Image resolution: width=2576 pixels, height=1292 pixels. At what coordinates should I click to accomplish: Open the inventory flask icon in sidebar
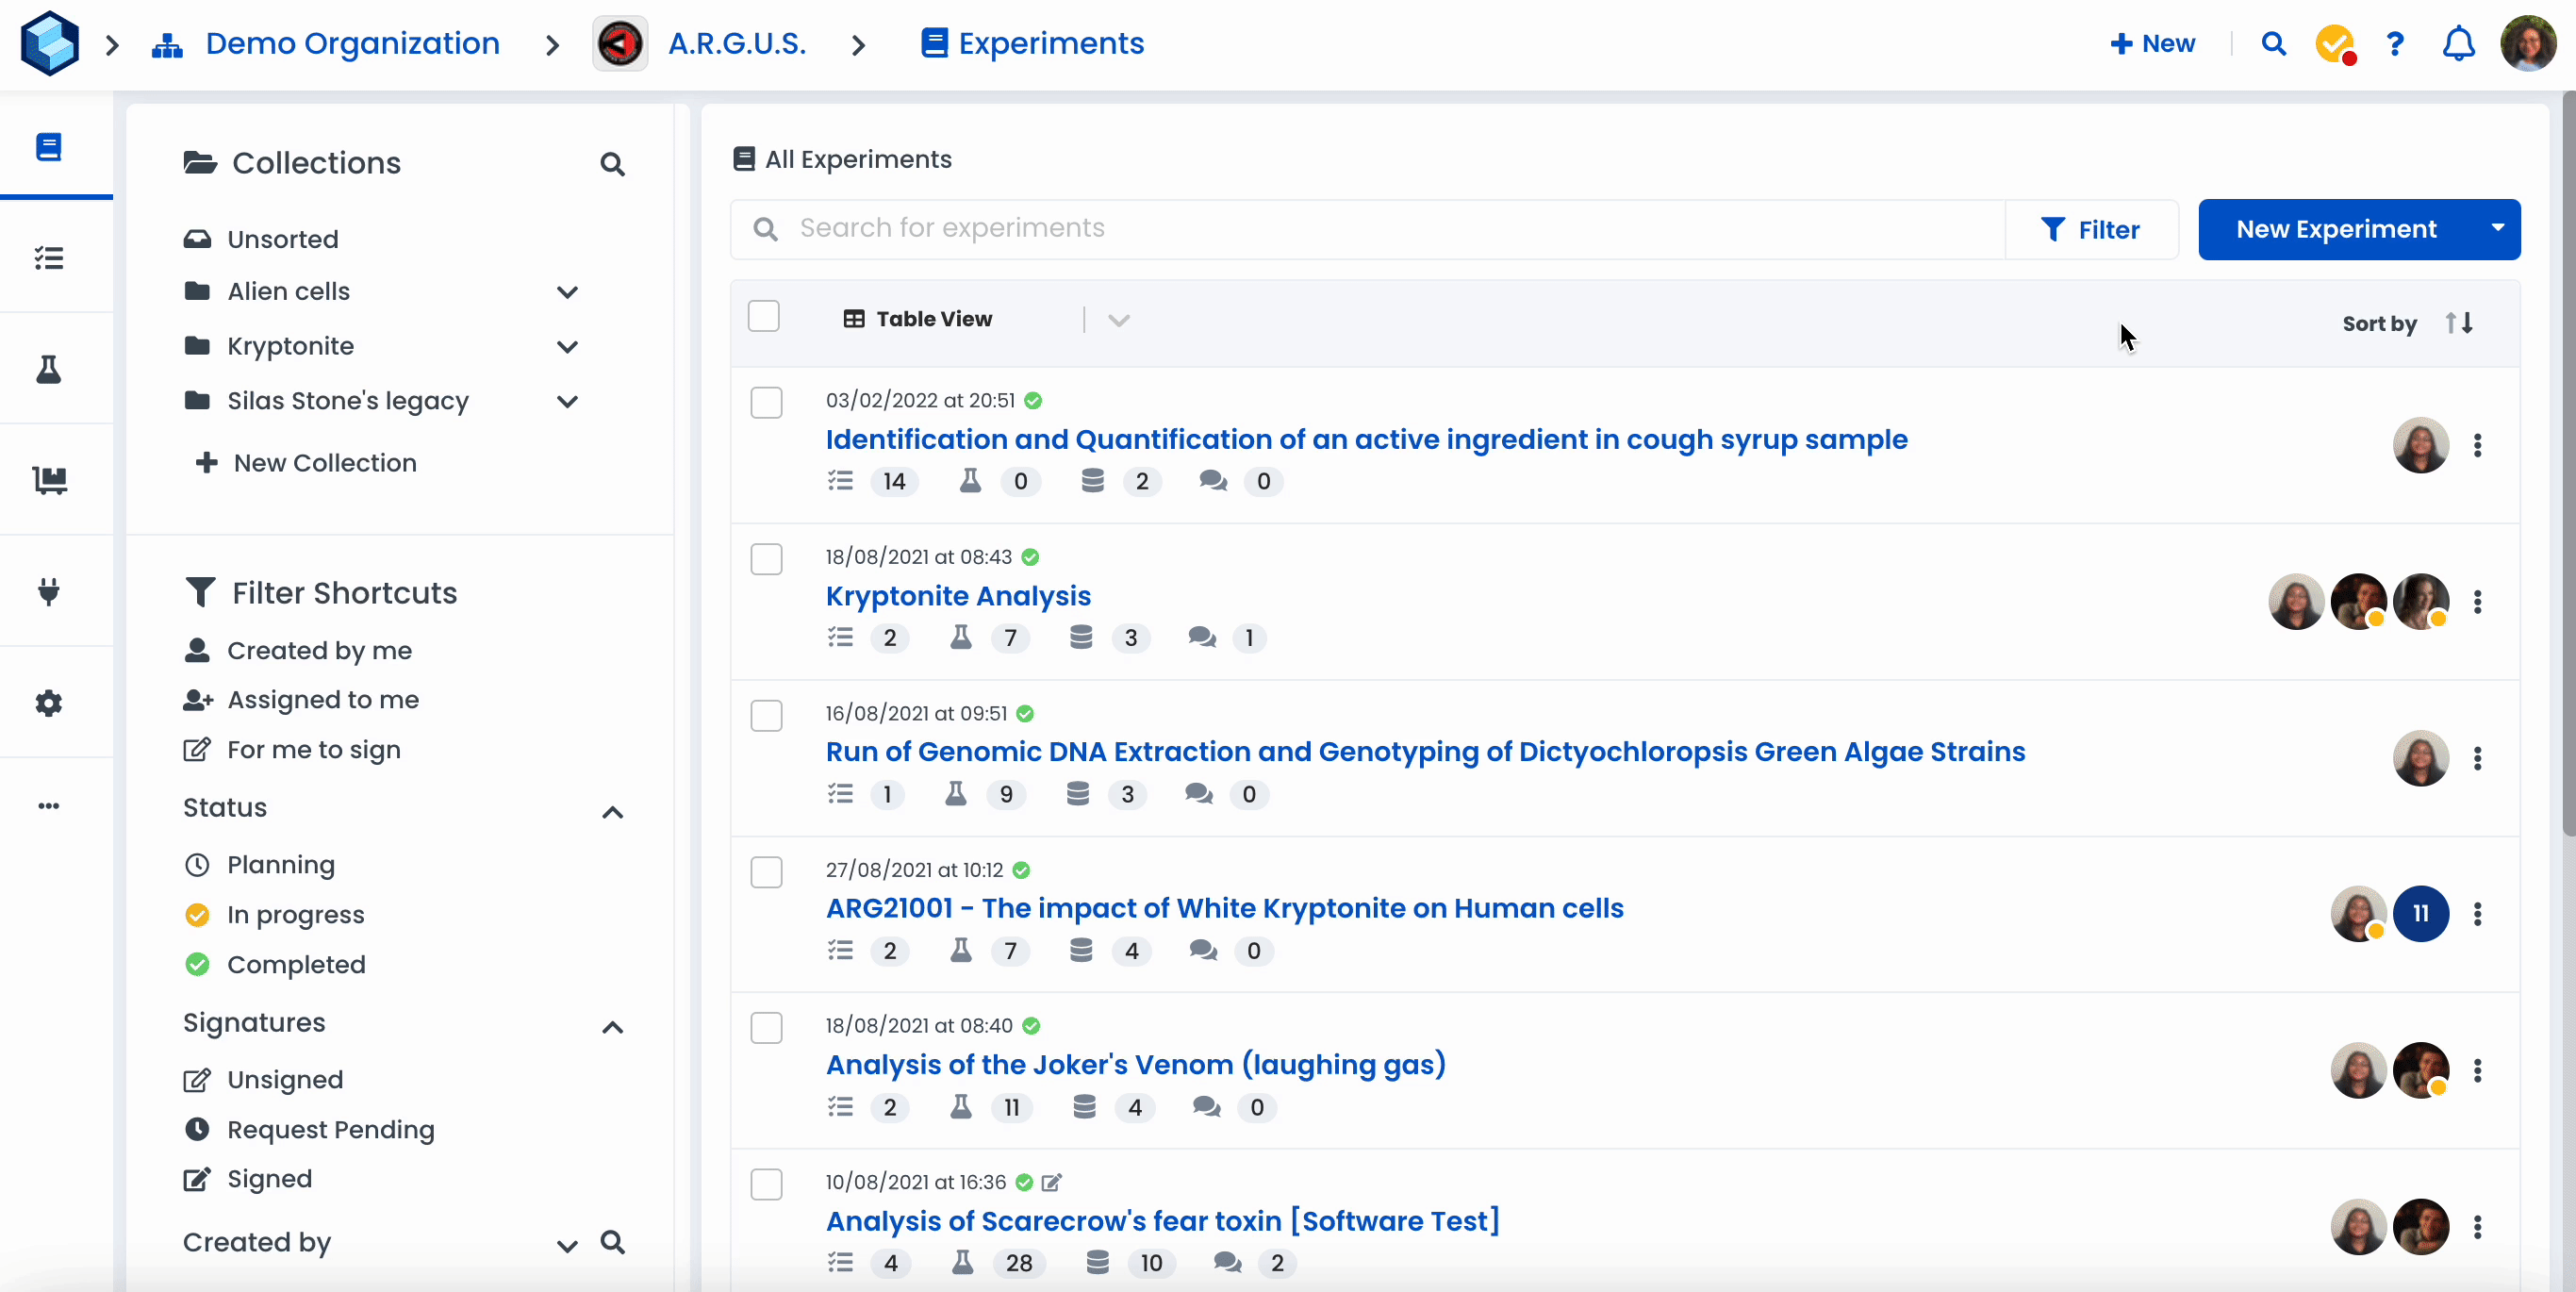click(x=48, y=370)
